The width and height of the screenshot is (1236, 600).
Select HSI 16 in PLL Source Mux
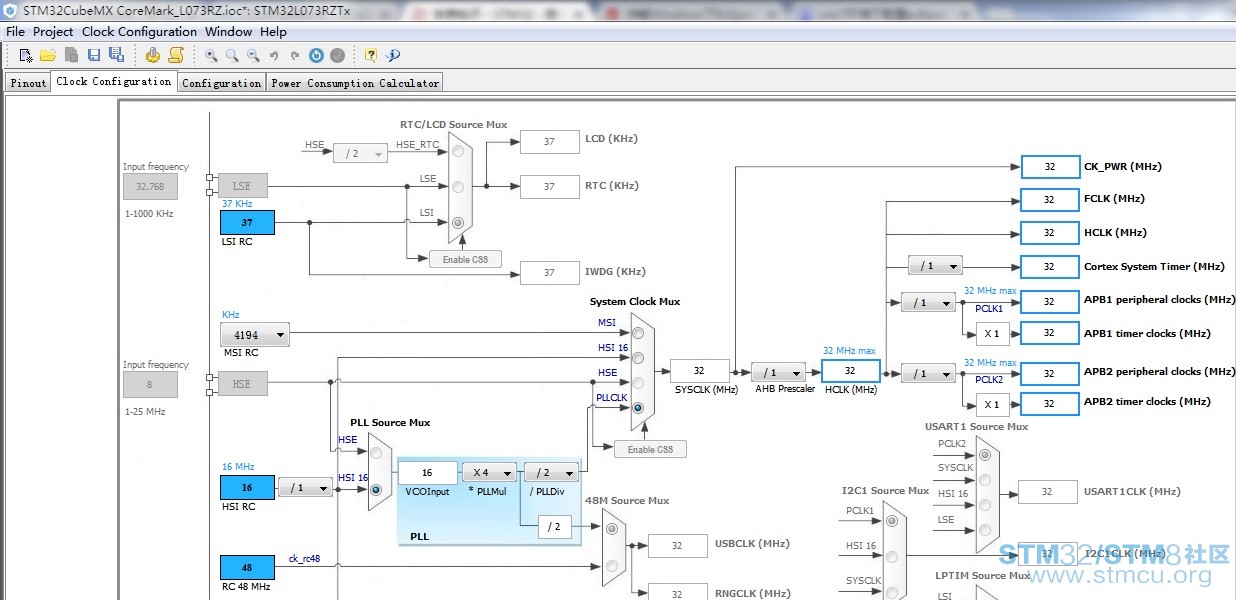[x=376, y=490]
